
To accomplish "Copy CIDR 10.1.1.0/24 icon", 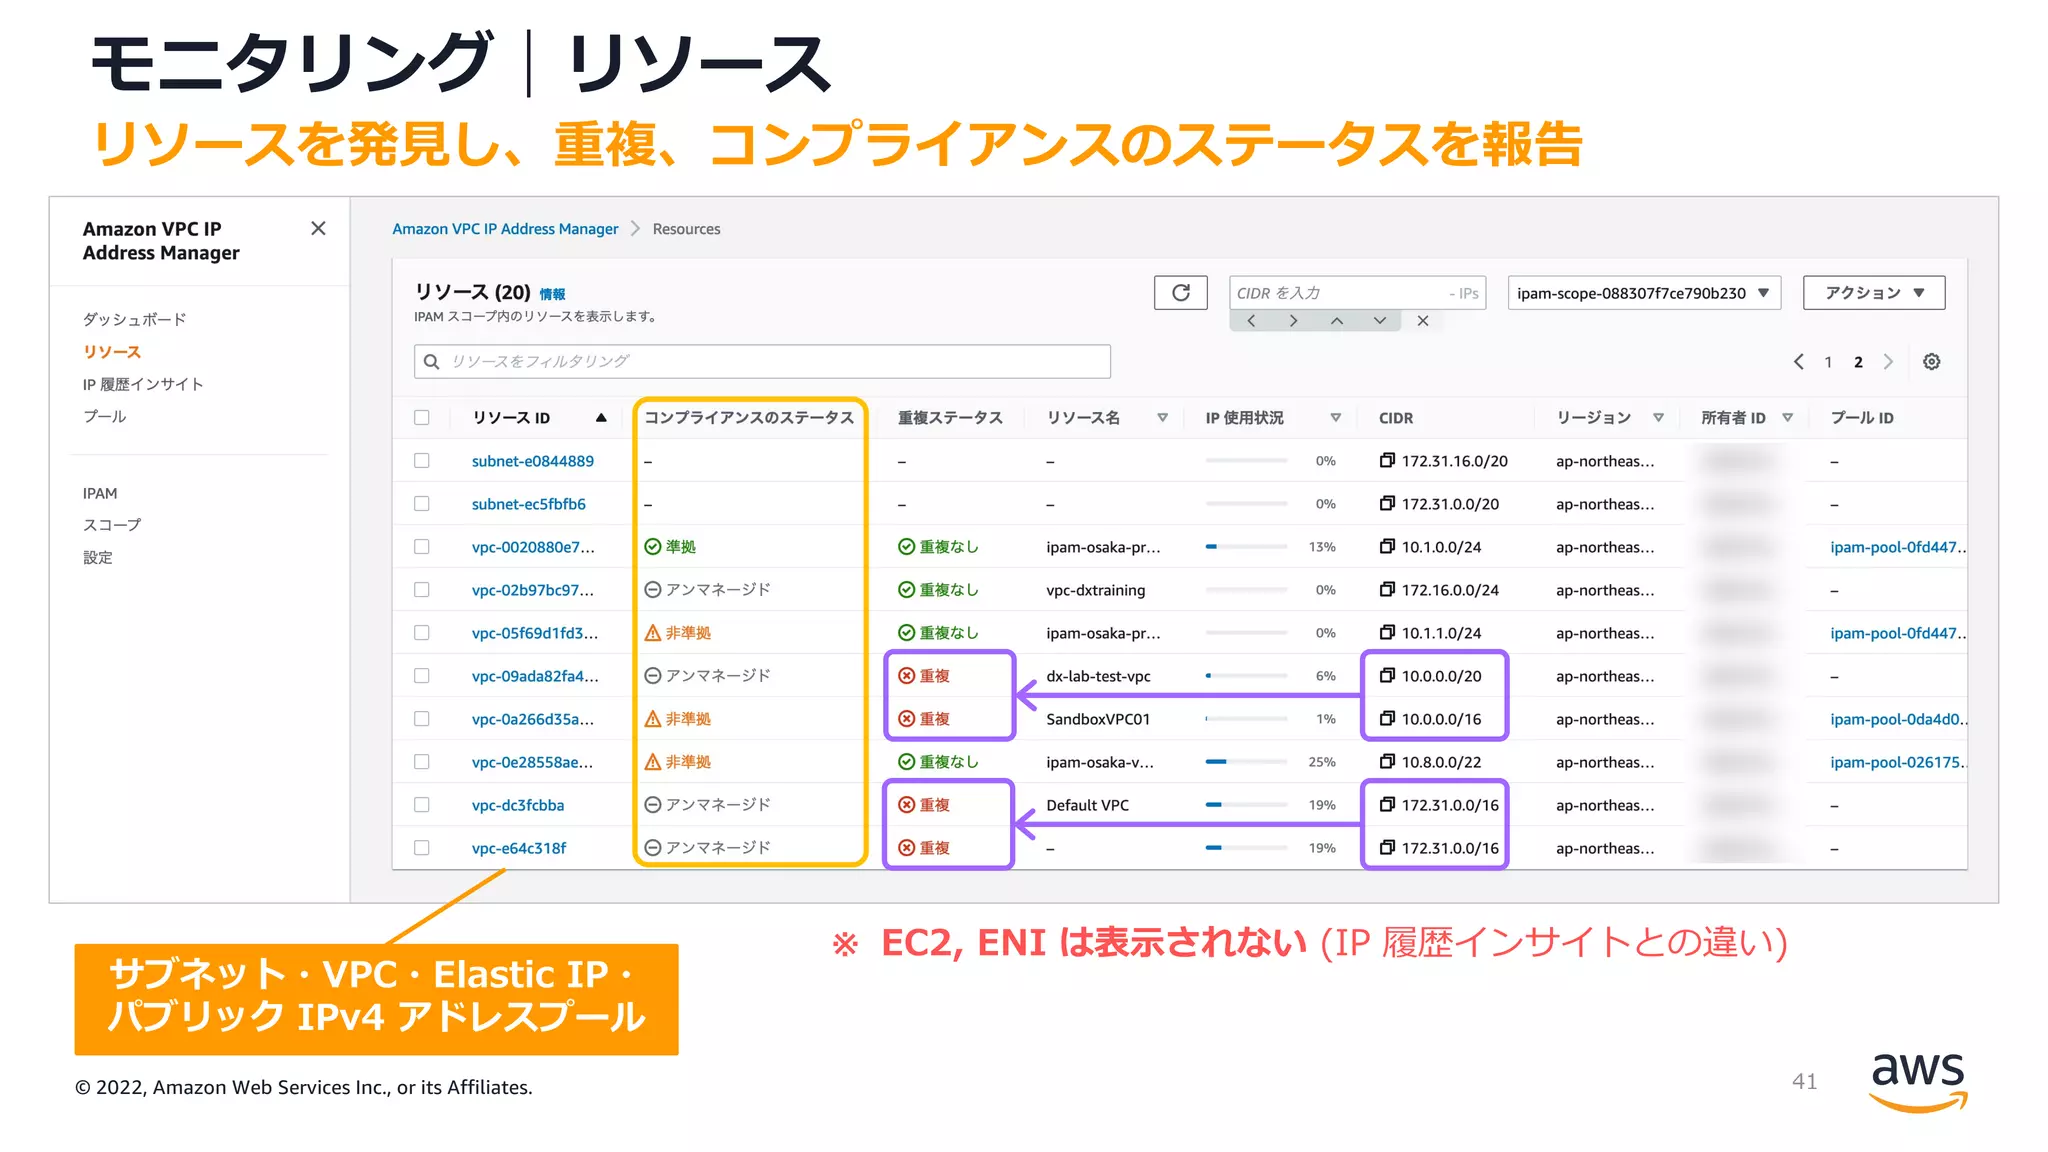I will (1387, 632).
